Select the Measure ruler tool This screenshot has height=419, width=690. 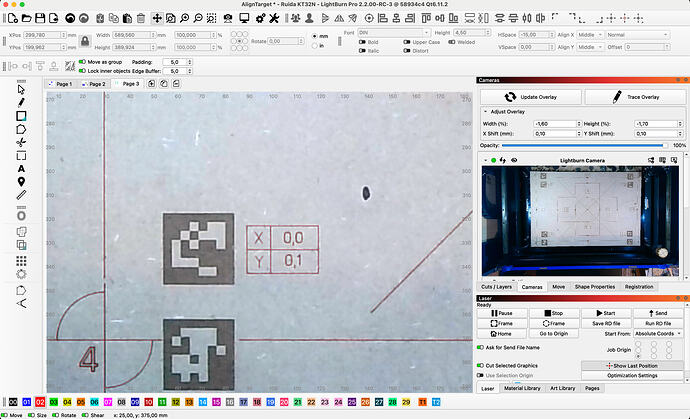(x=21, y=195)
